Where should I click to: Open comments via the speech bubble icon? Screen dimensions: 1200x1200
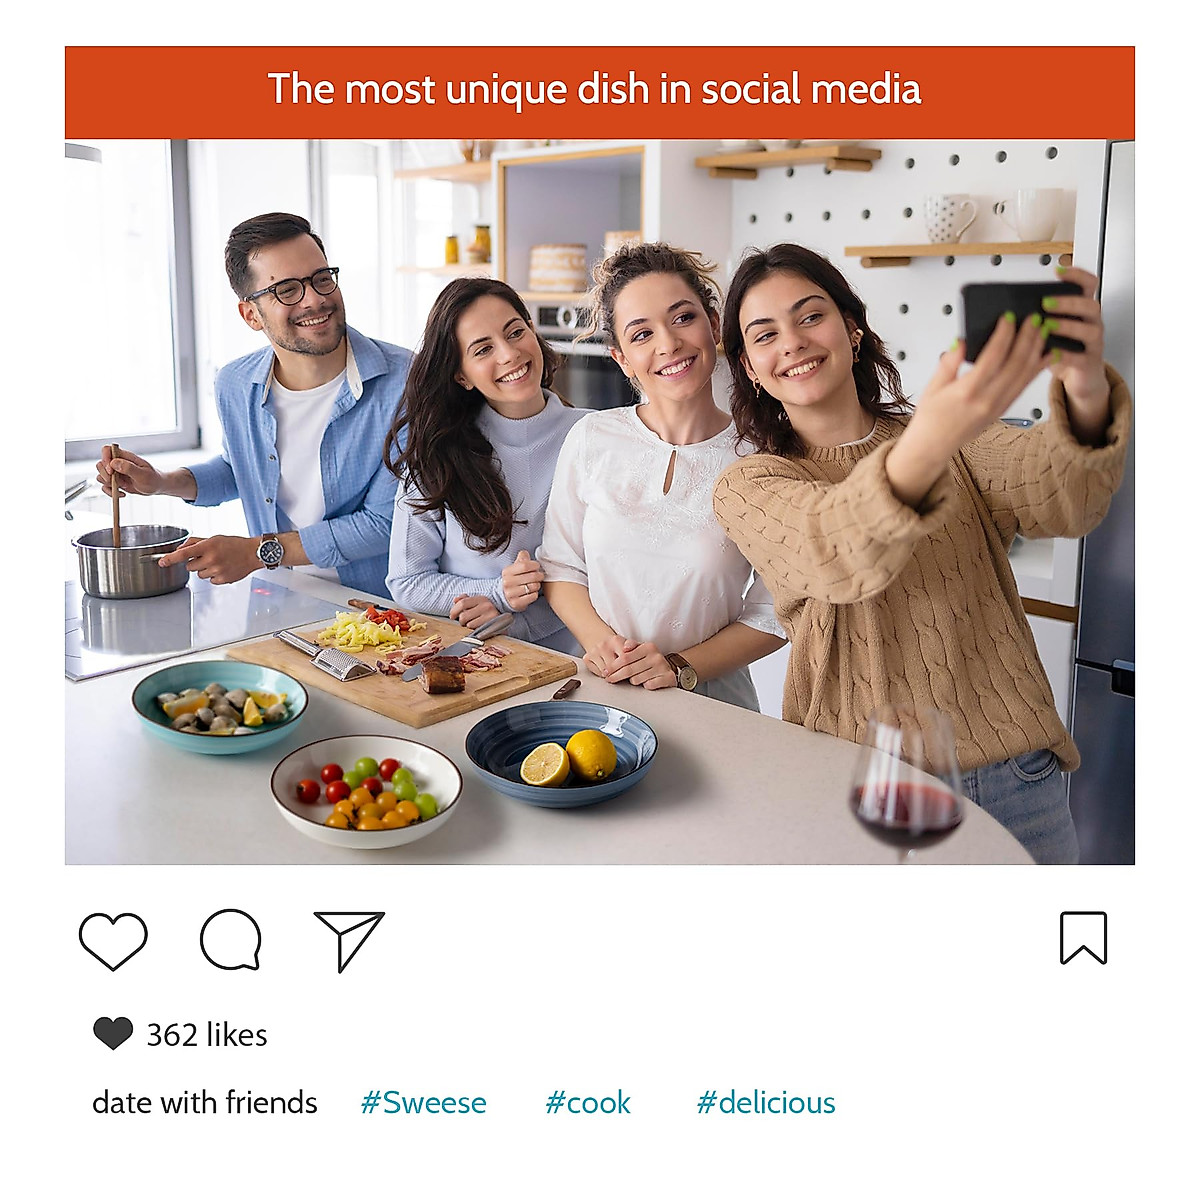point(231,939)
